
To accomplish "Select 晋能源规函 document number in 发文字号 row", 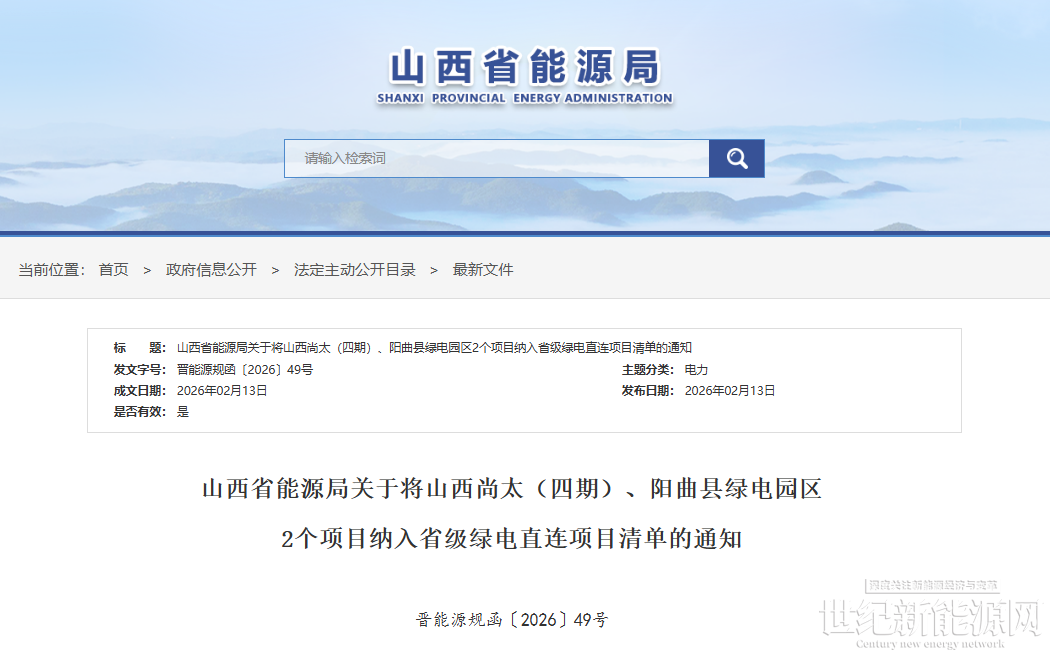I will tap(244, 369).
